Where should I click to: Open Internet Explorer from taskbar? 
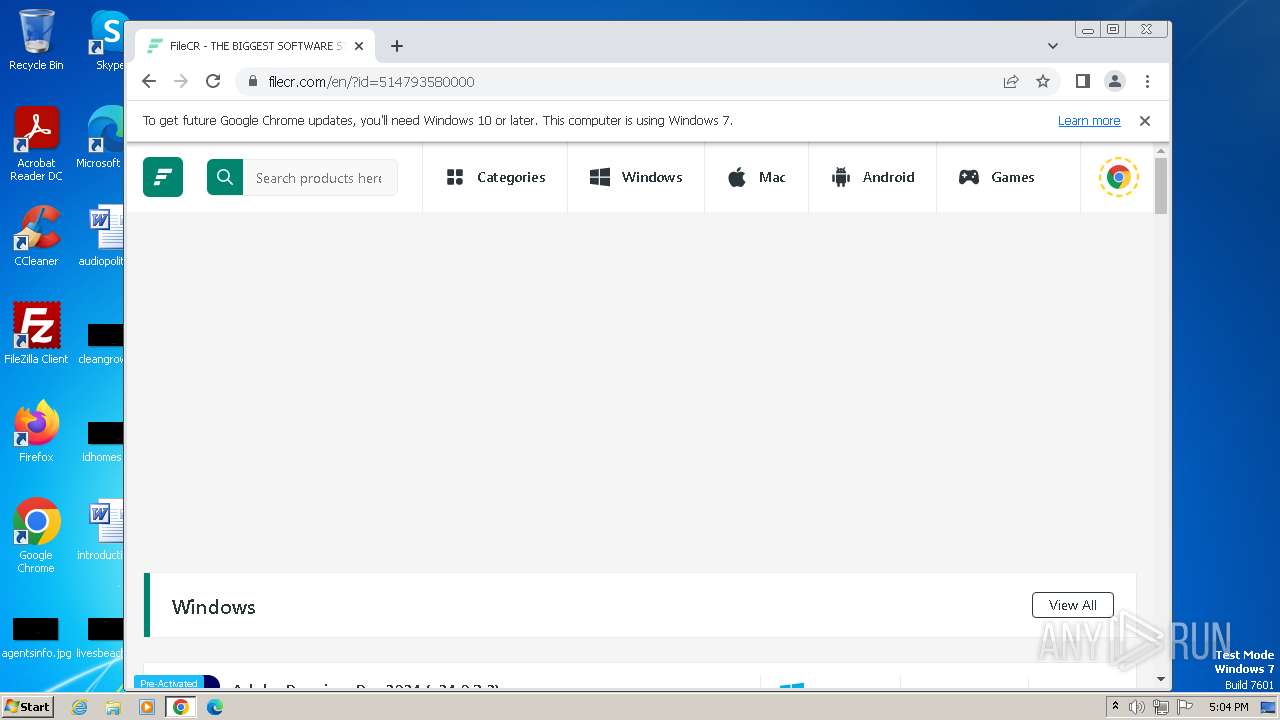[x=79, y=707]
